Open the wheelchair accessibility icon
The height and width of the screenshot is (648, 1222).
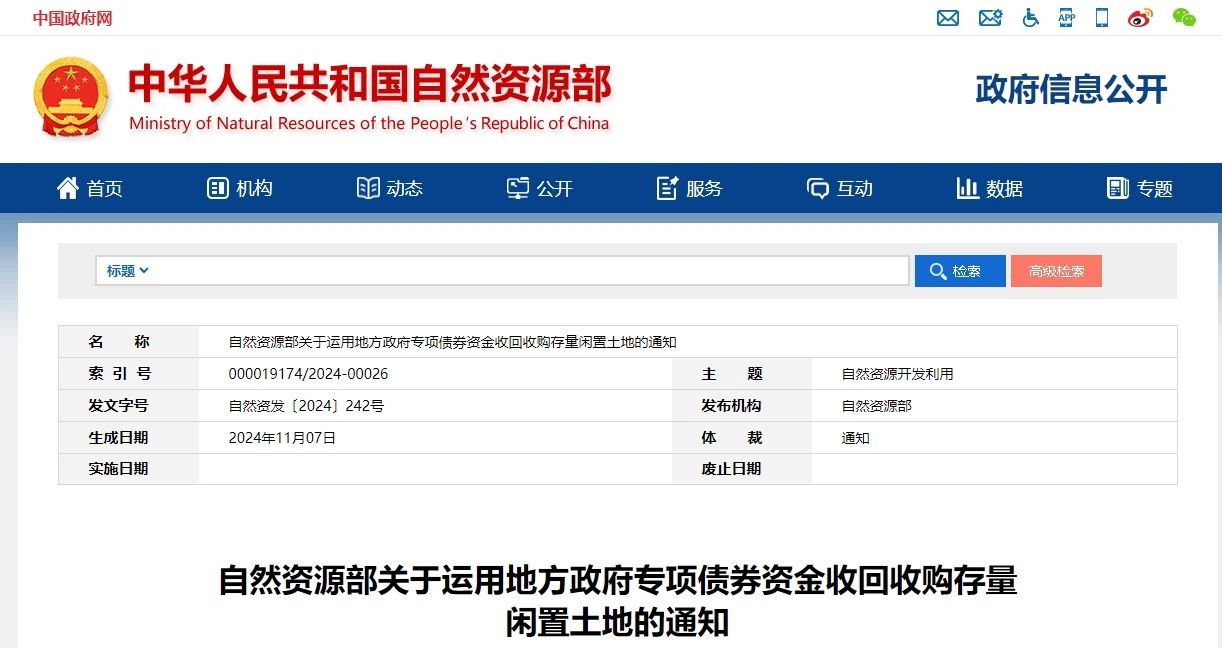tap(1030, 18)
